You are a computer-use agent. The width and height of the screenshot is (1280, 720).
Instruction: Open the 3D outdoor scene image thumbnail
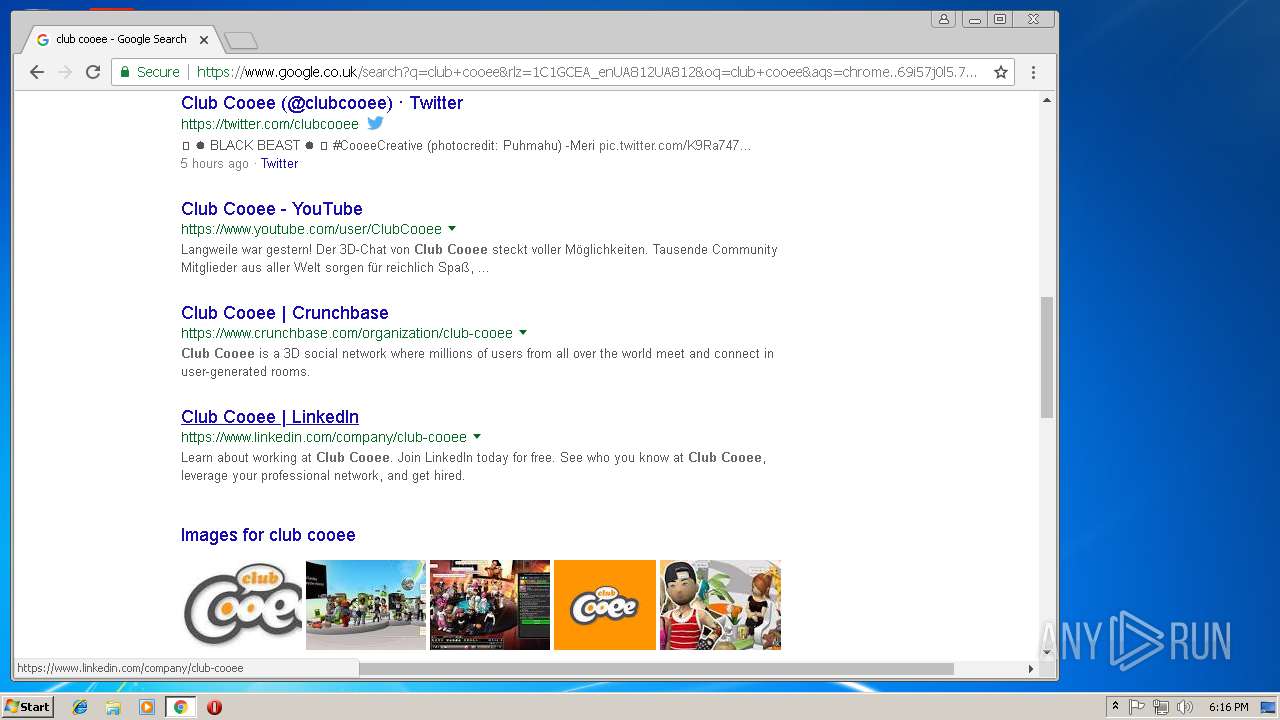click(x=366, y=605)
